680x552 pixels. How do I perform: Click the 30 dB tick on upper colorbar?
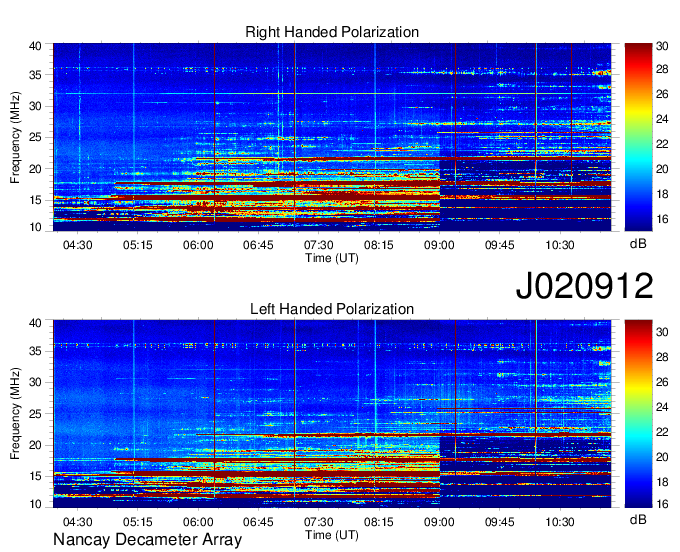[662, 46]
